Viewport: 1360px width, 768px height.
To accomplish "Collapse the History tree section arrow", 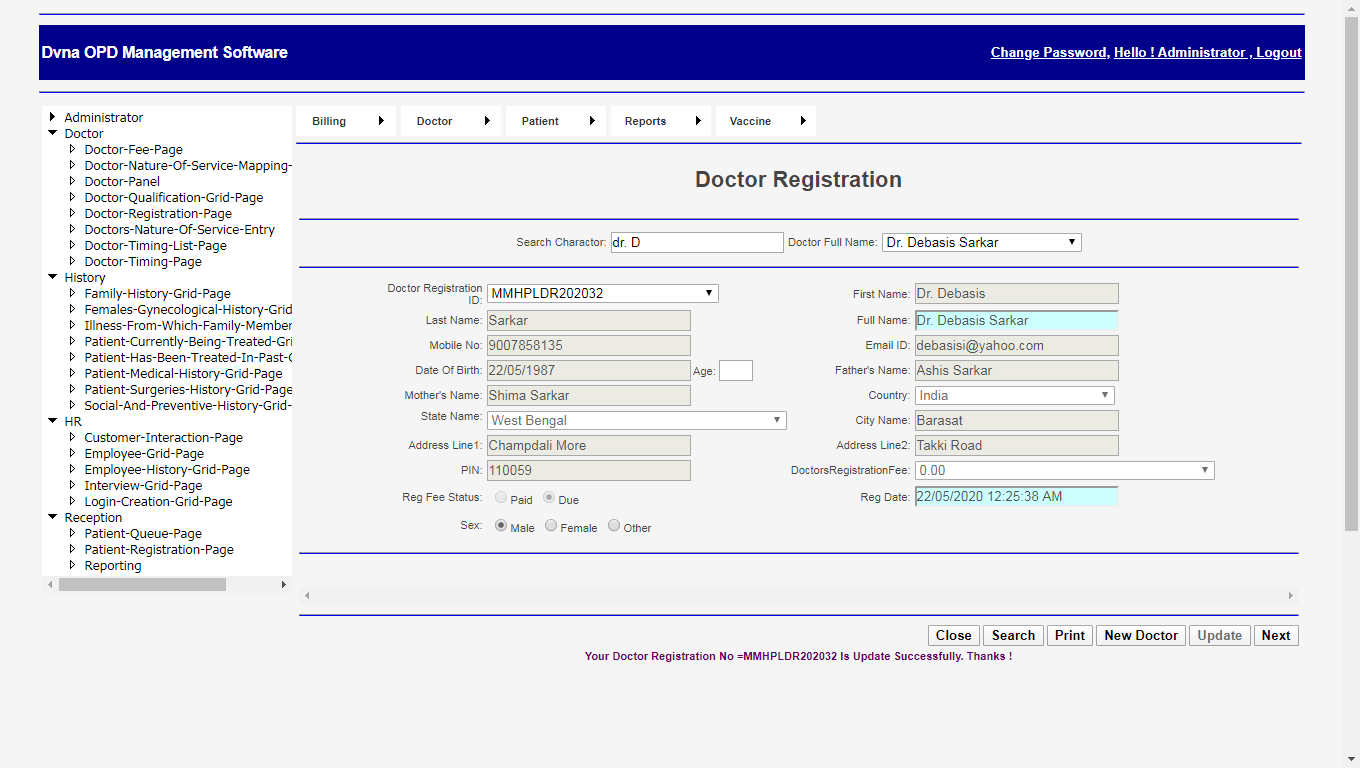I will tap(53, 277).
